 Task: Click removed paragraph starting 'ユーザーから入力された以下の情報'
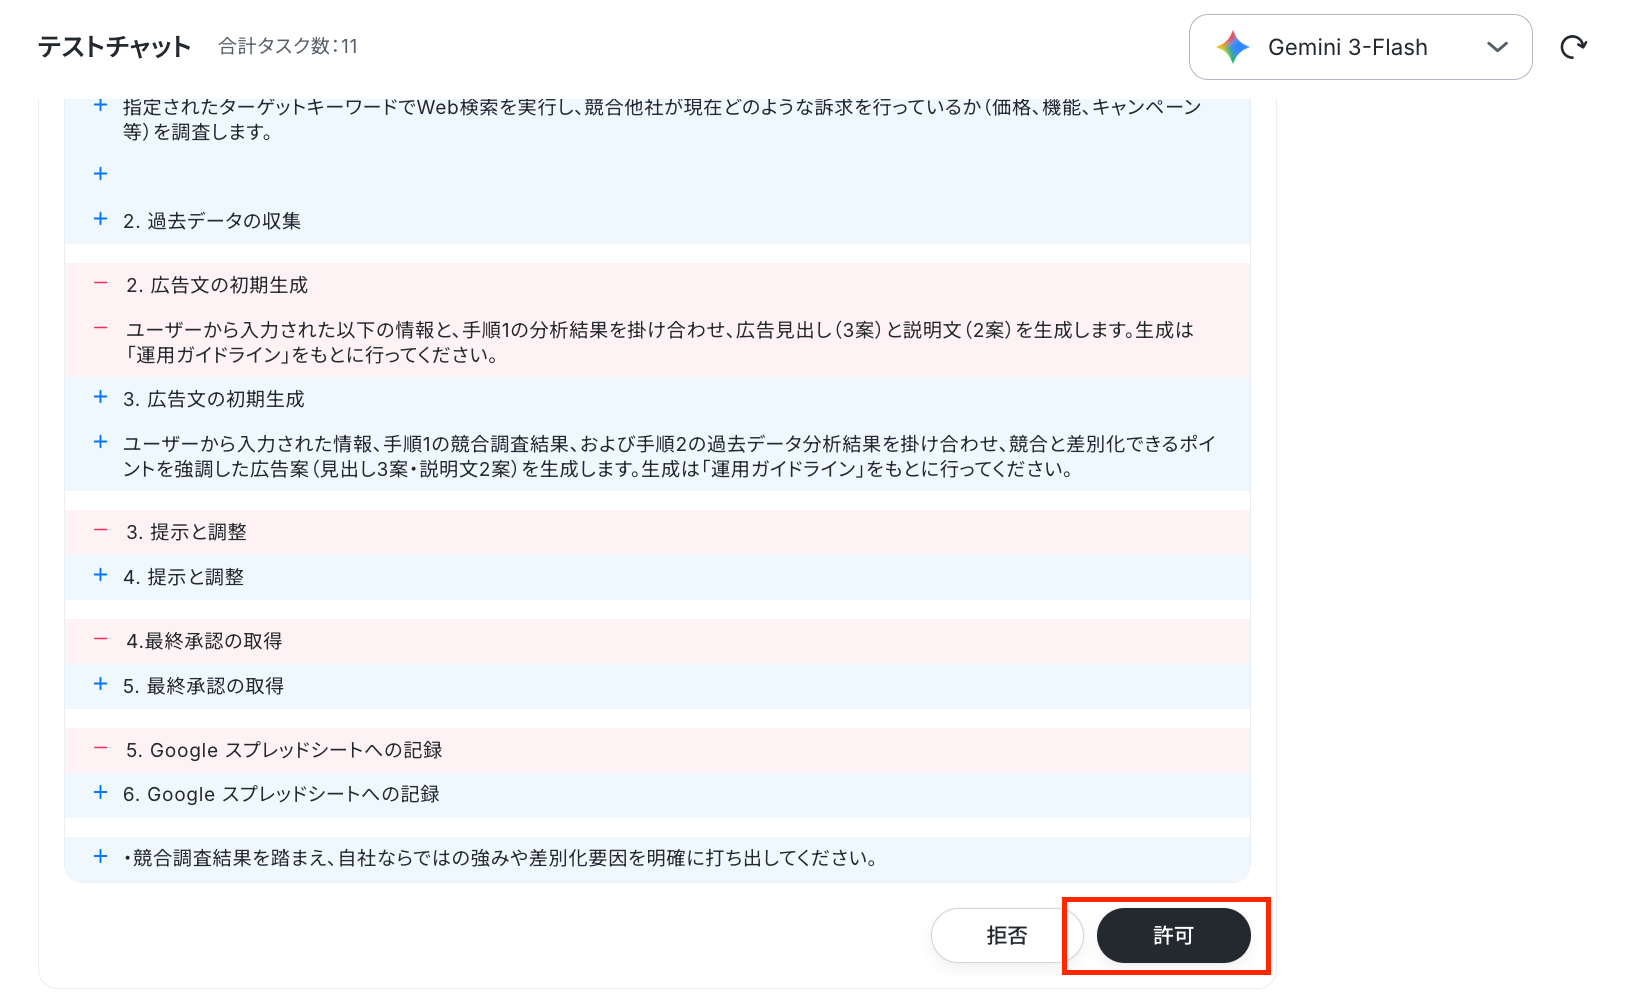point(660,342)
